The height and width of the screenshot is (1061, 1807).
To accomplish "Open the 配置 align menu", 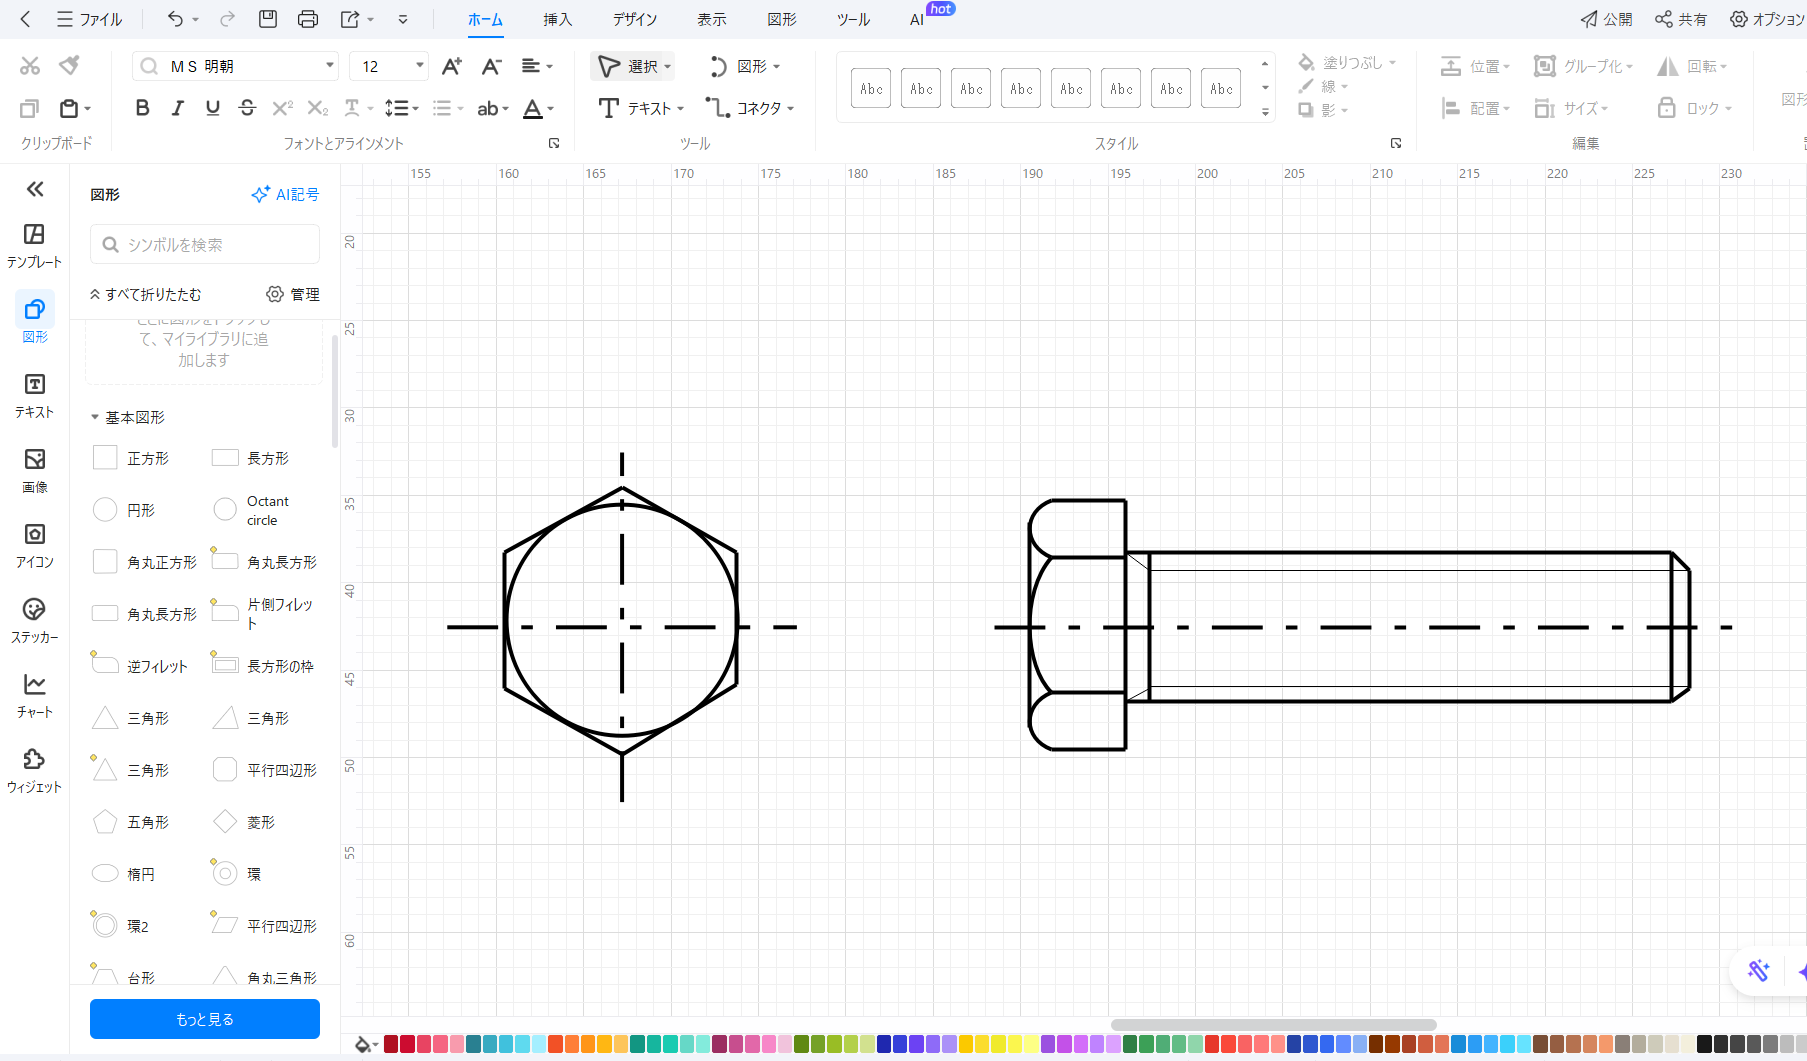I will 1475,108.
